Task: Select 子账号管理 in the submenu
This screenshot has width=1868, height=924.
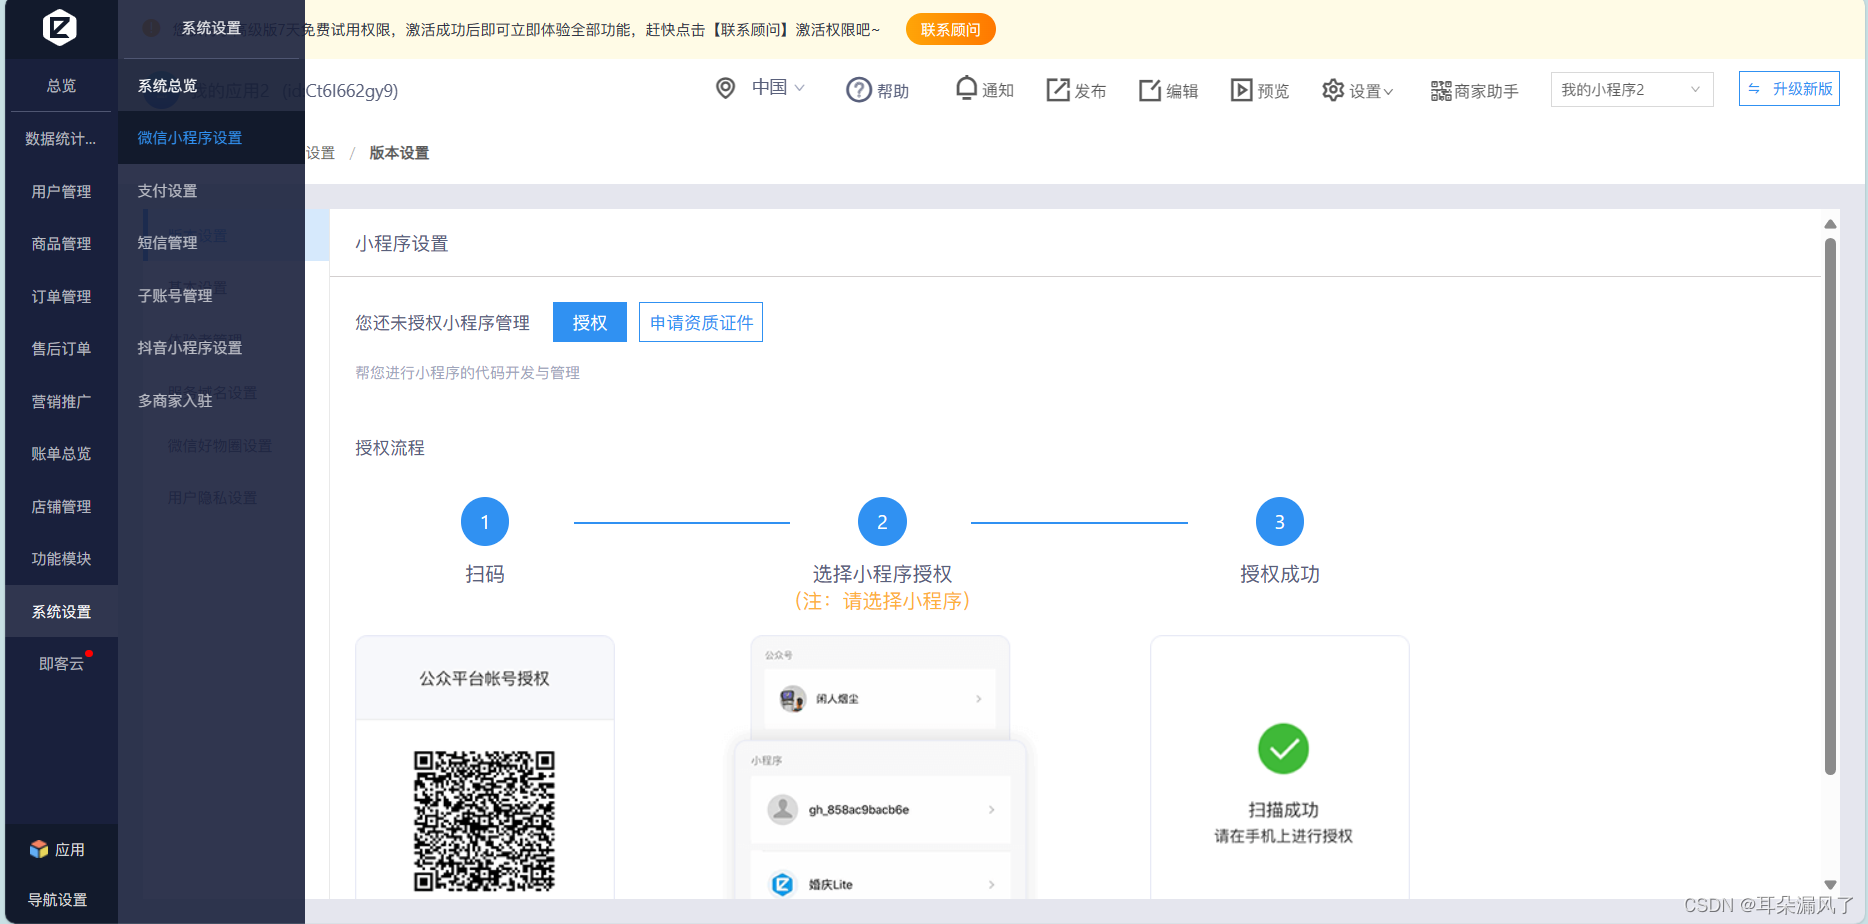Action: 211,296
